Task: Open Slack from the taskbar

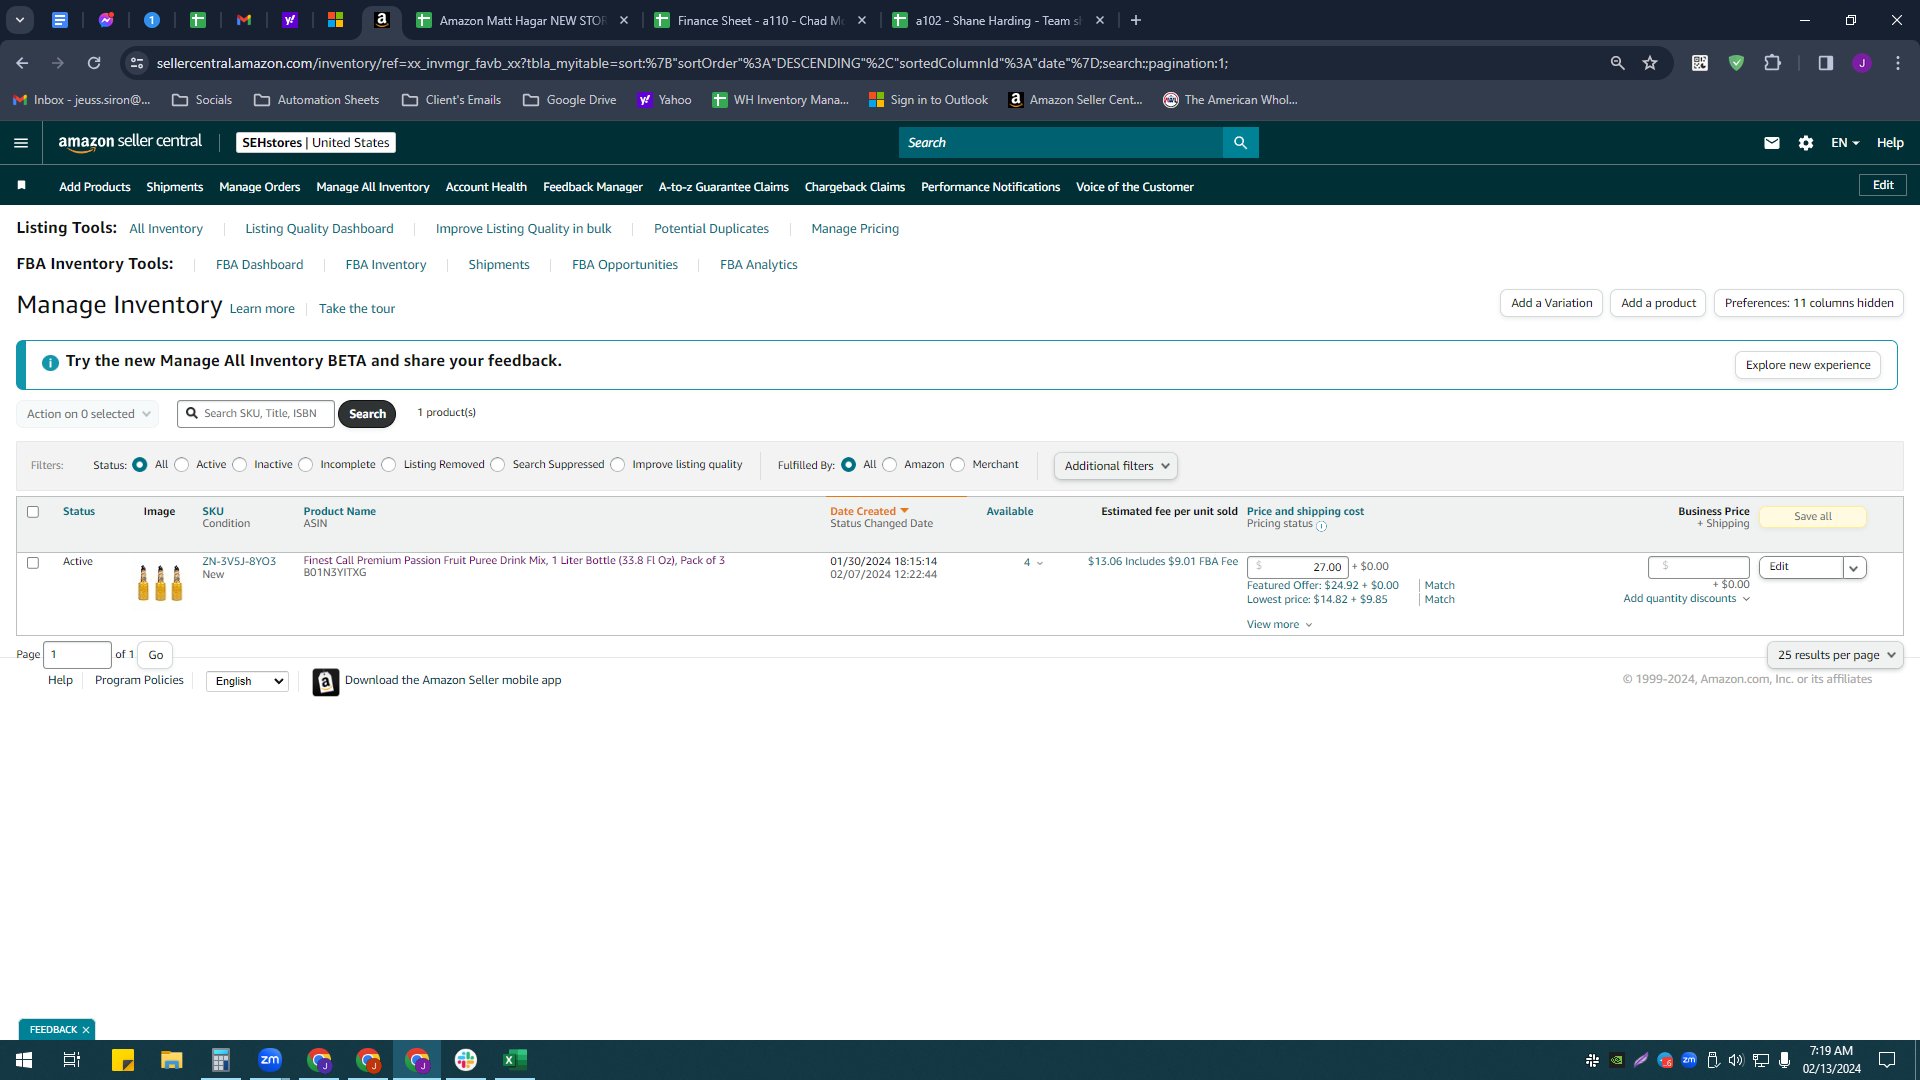Action: (466, 1060)
